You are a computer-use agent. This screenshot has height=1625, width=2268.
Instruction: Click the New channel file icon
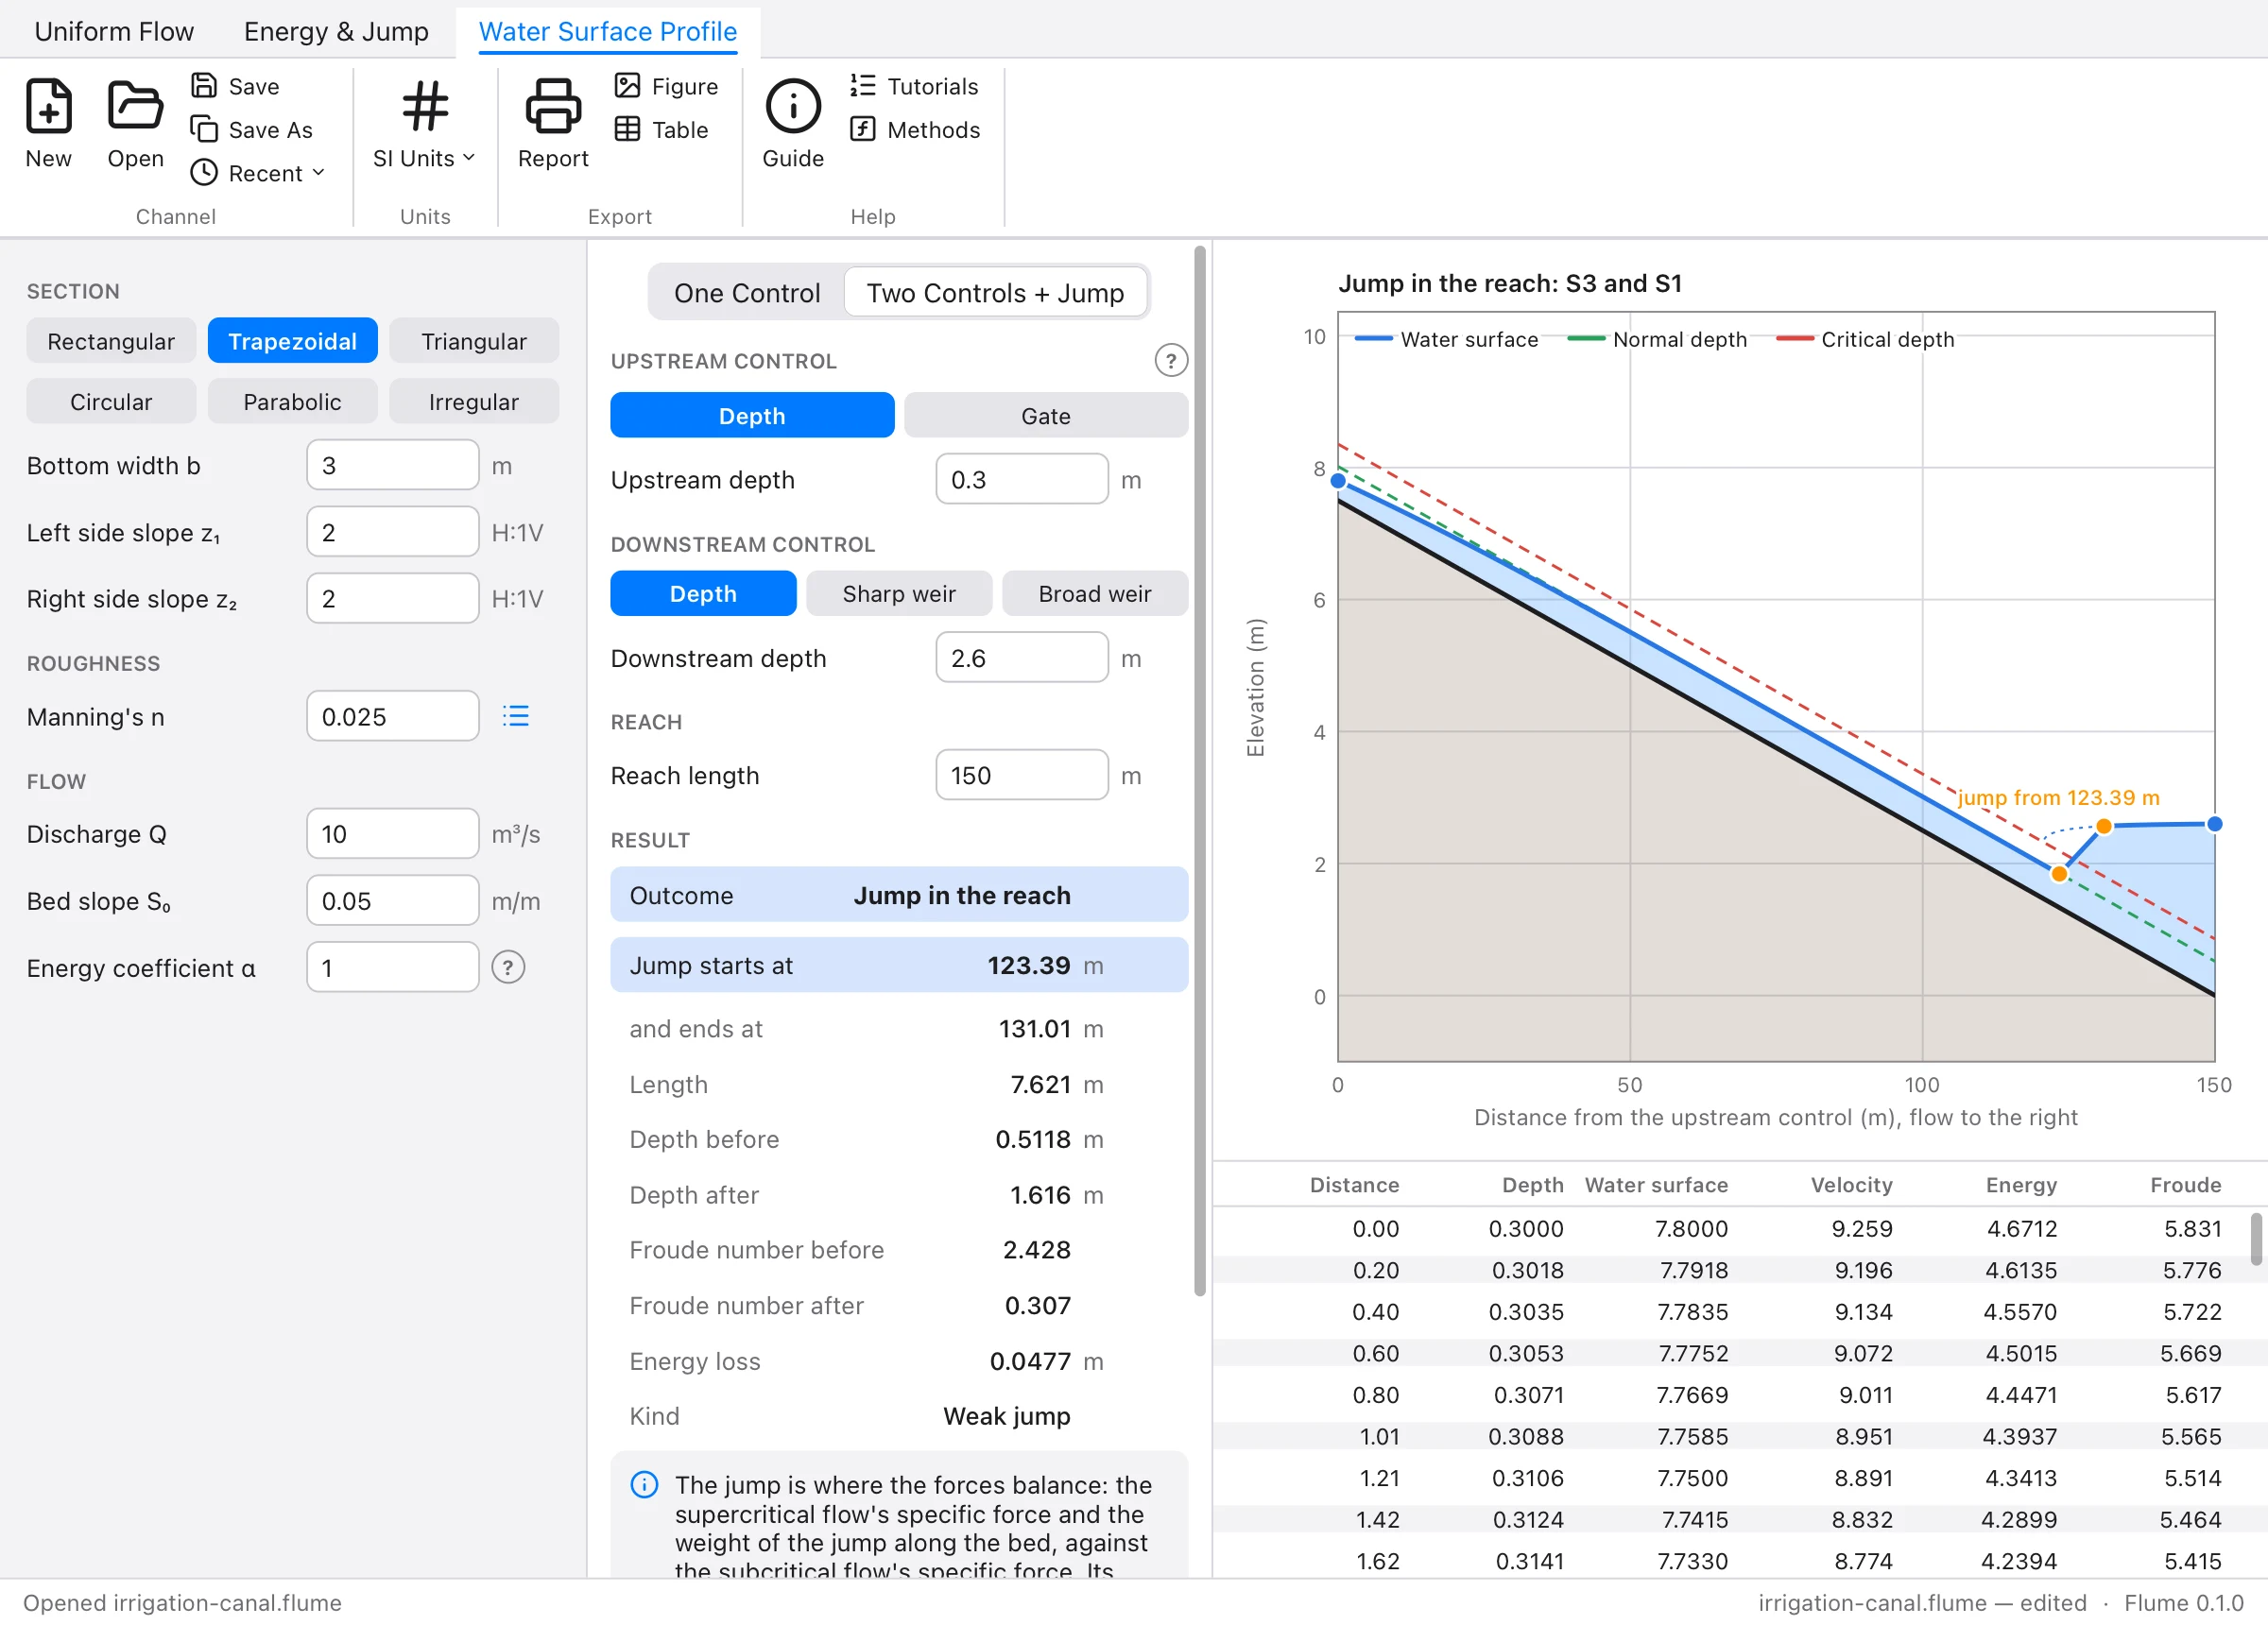pyautogui.click(x=48, y=106)
